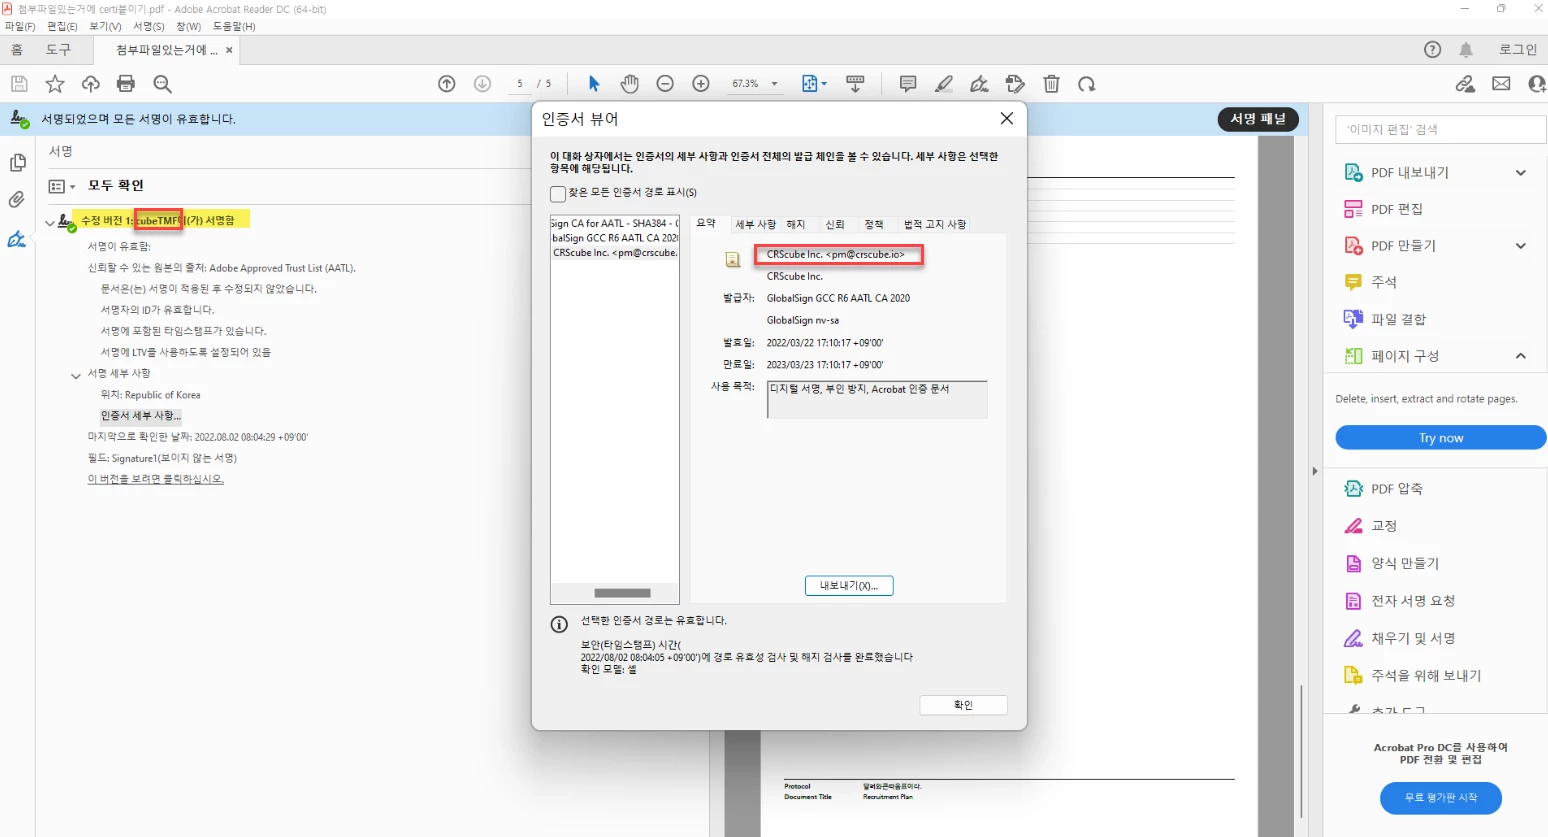Click 이 버전을 보려면 클릭하십시오 link
The image size is (1548, 837).
click(x=155, y=480)
